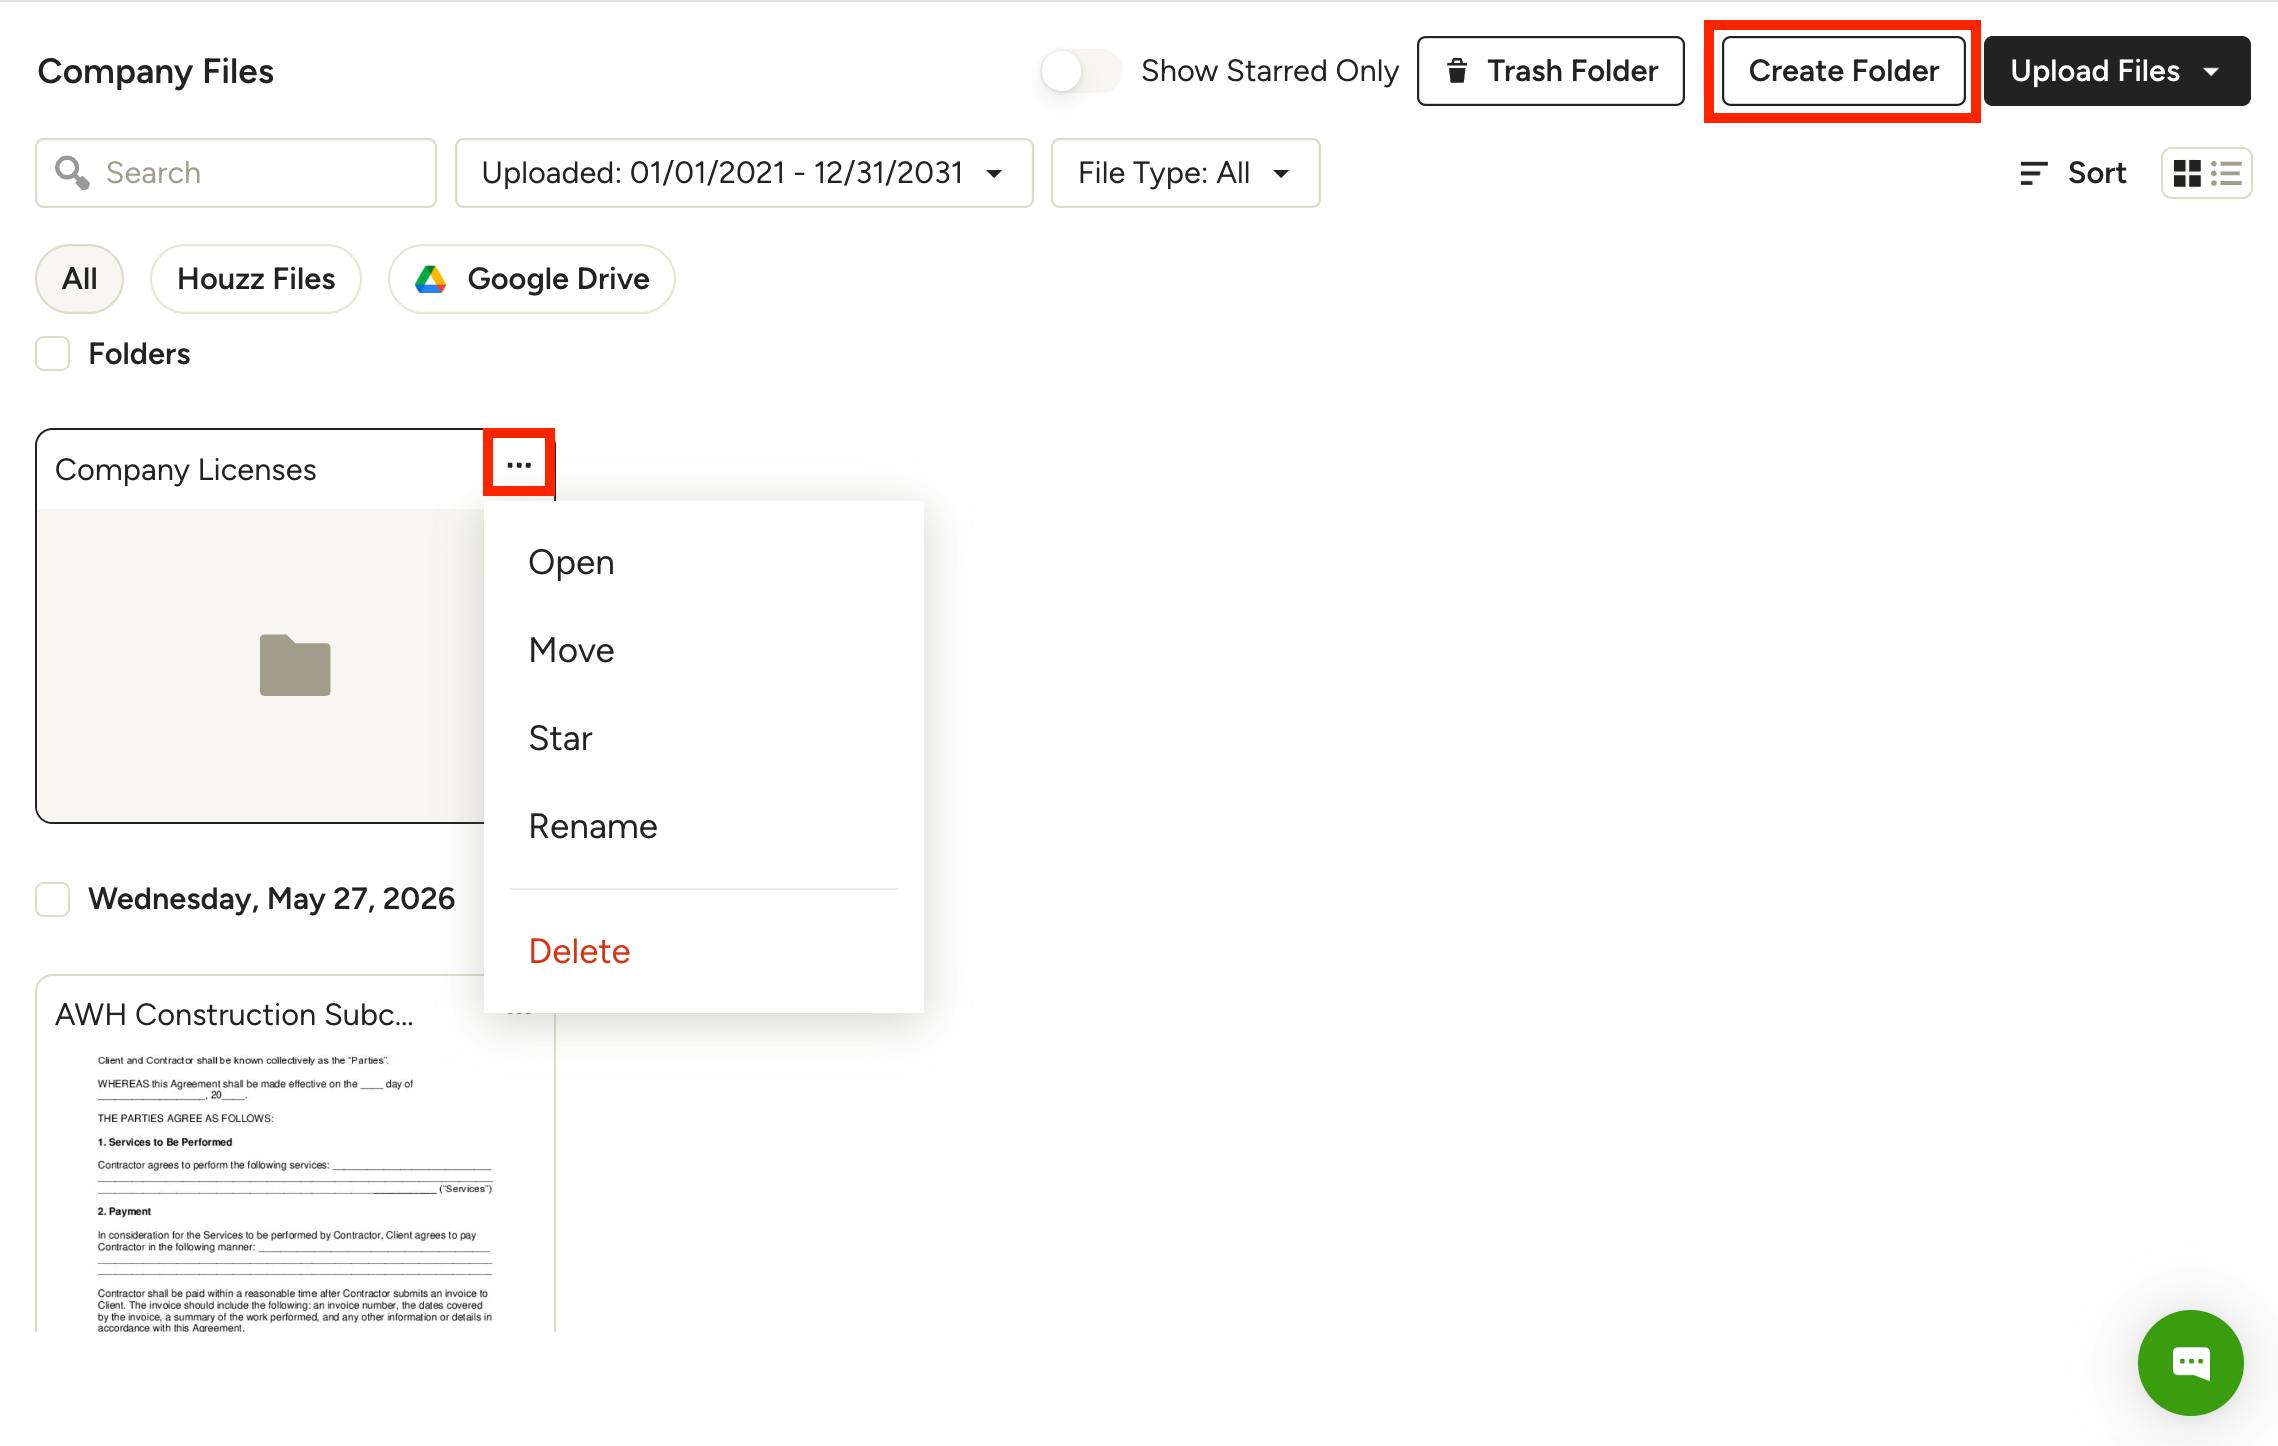2278x1446 pixels.
Task: Click the Wednesday, May 27, 2026 date label
Action: (272, 899)
